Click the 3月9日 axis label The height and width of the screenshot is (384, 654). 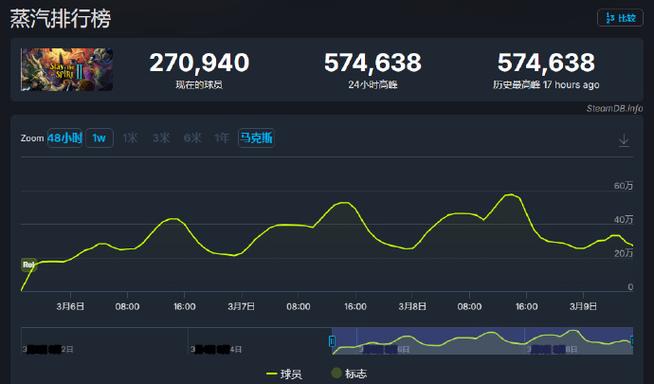point(583,306)
